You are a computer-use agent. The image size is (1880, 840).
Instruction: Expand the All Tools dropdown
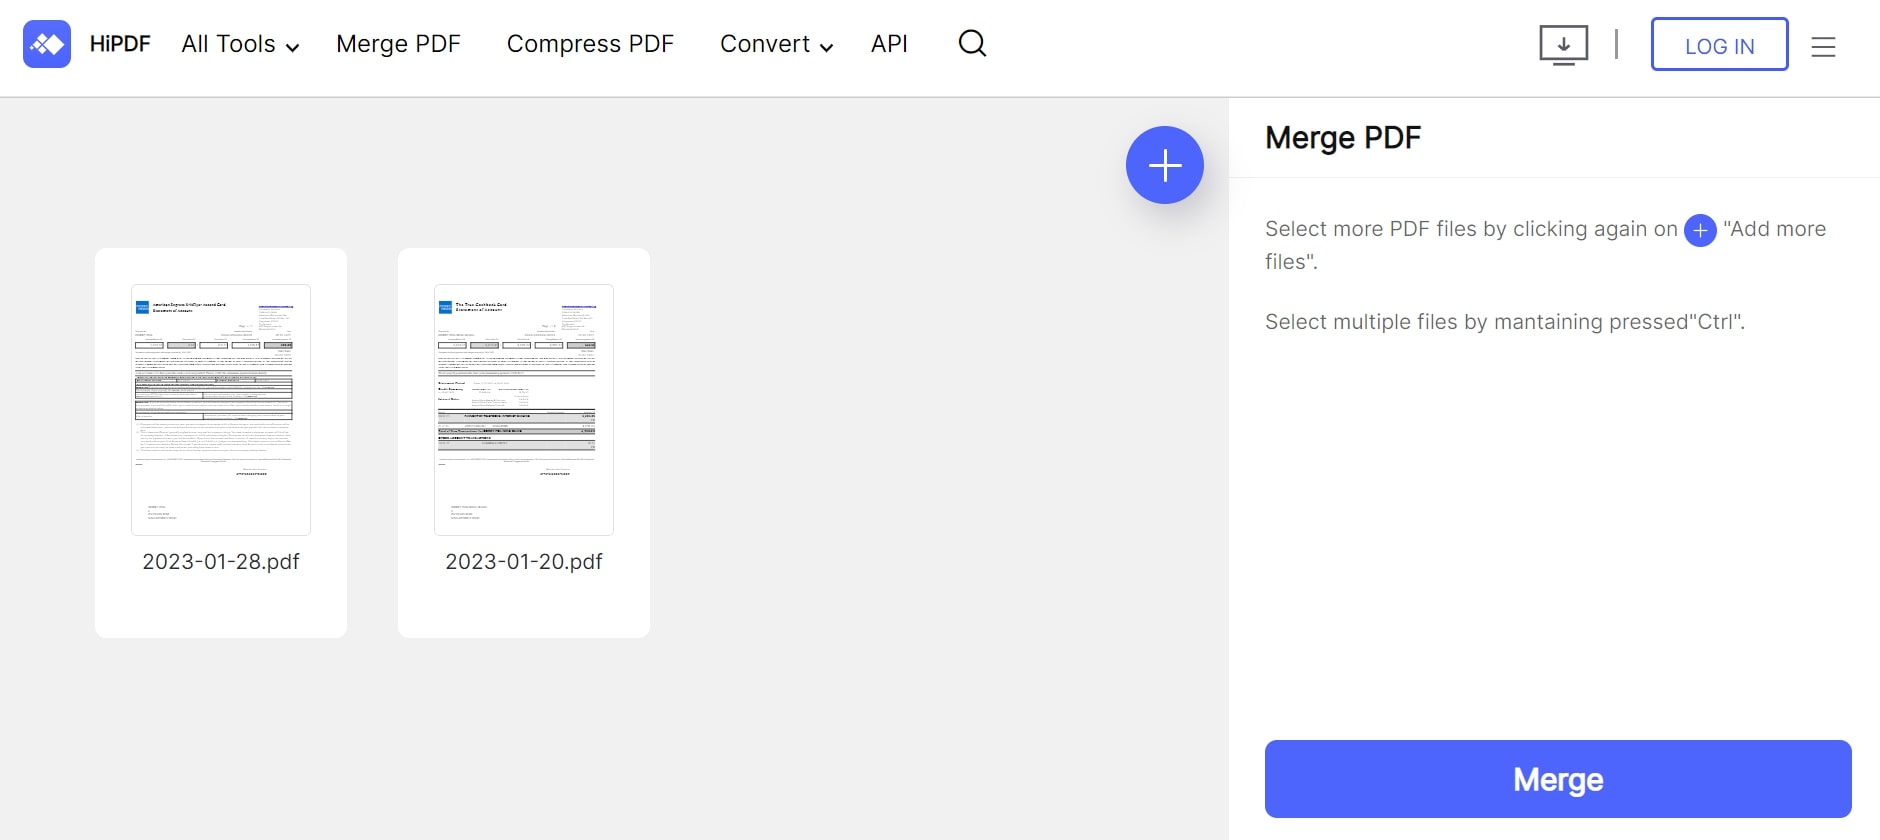click(x=240, y=44)
